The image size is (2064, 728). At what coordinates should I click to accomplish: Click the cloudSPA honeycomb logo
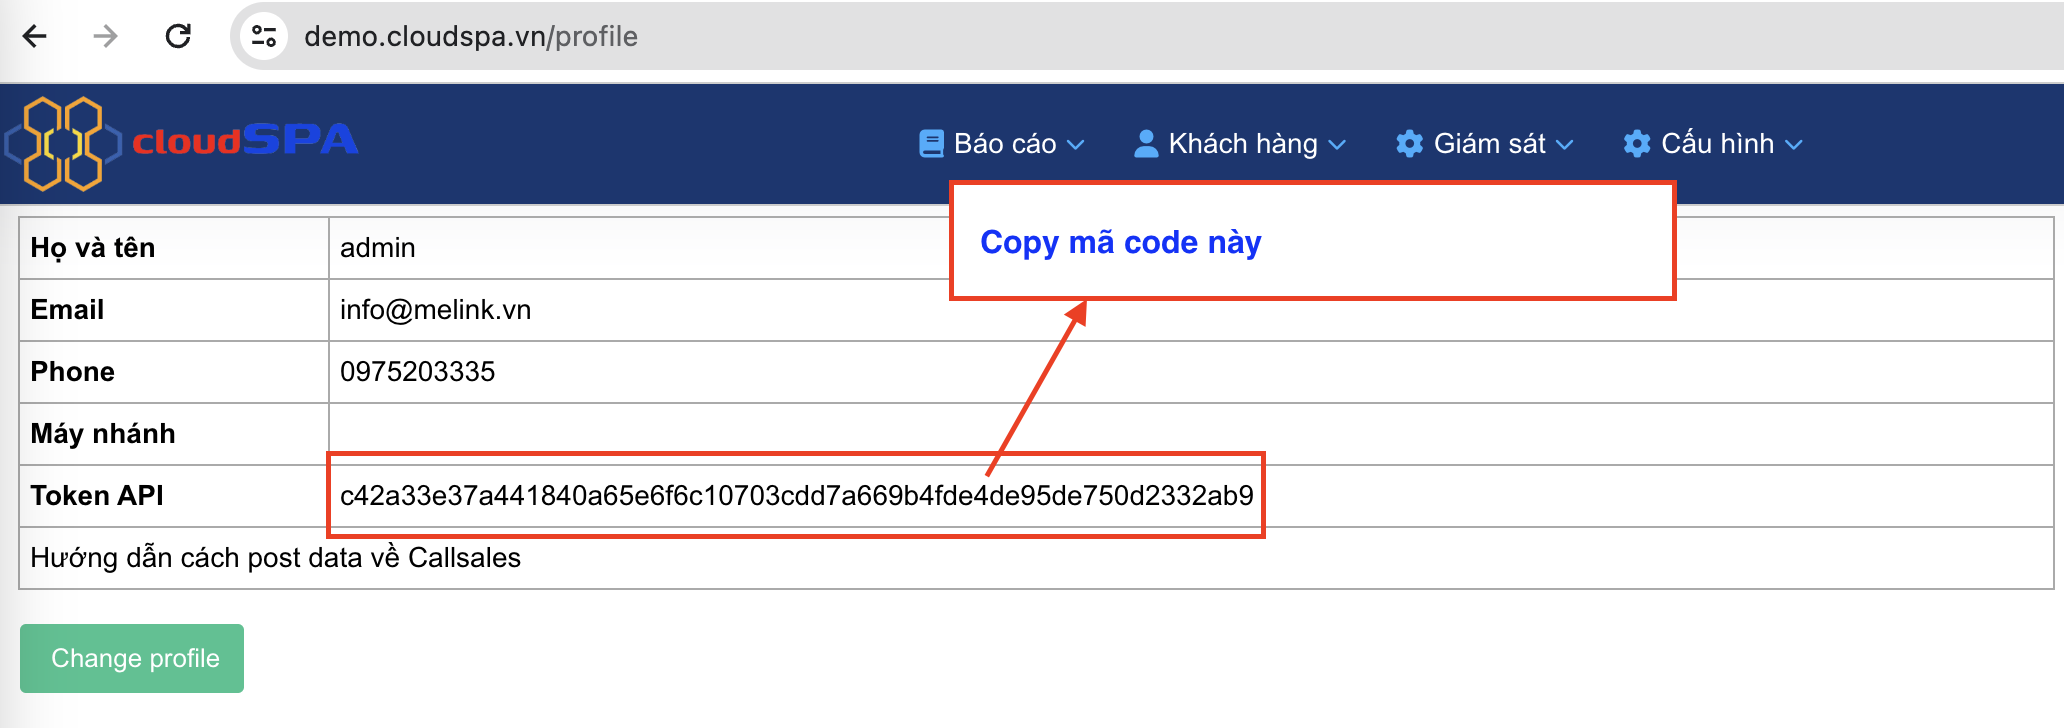point(62,143)
